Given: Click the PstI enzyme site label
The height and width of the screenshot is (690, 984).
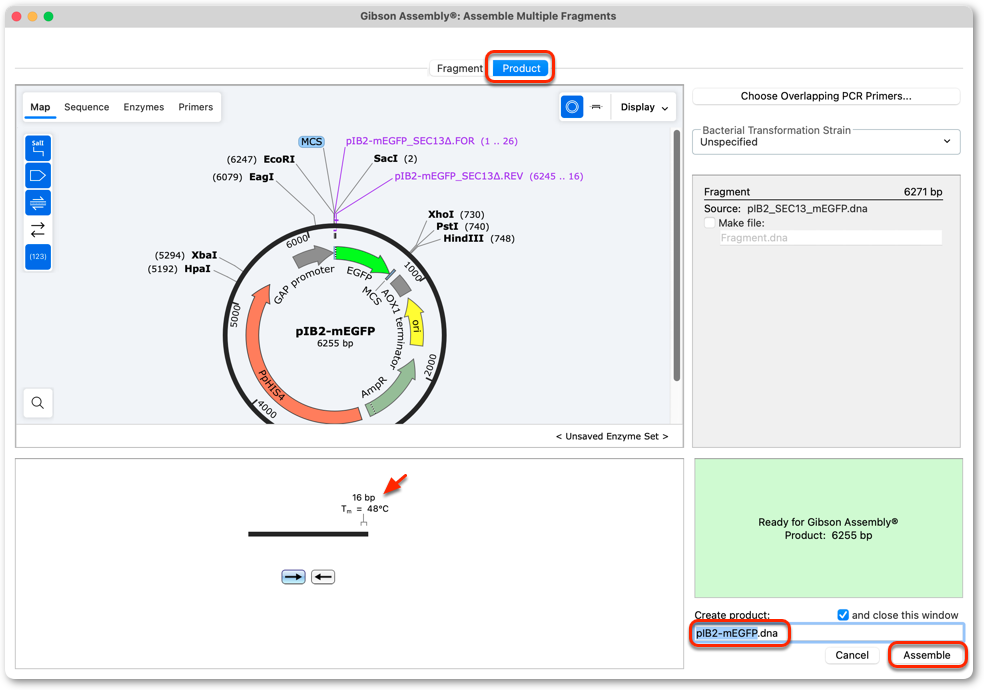Looking at the screenshot, I should (x=447, y=226).
